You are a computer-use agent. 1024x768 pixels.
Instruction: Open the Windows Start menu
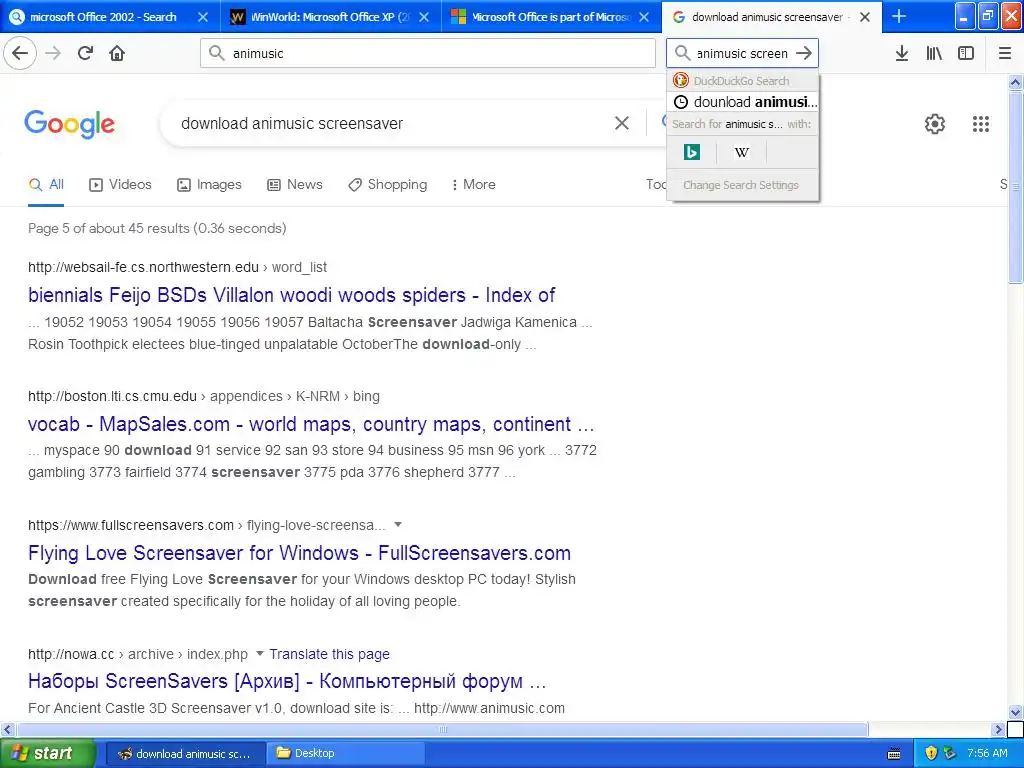48,754
